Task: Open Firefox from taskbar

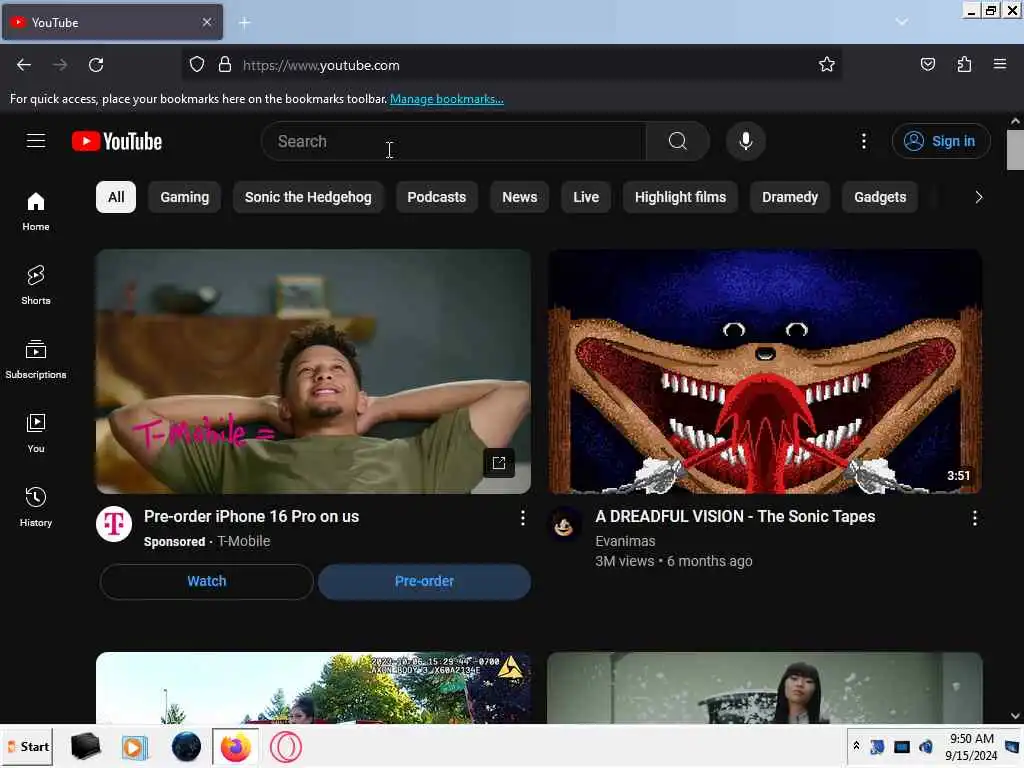Action: coord(235,747)
